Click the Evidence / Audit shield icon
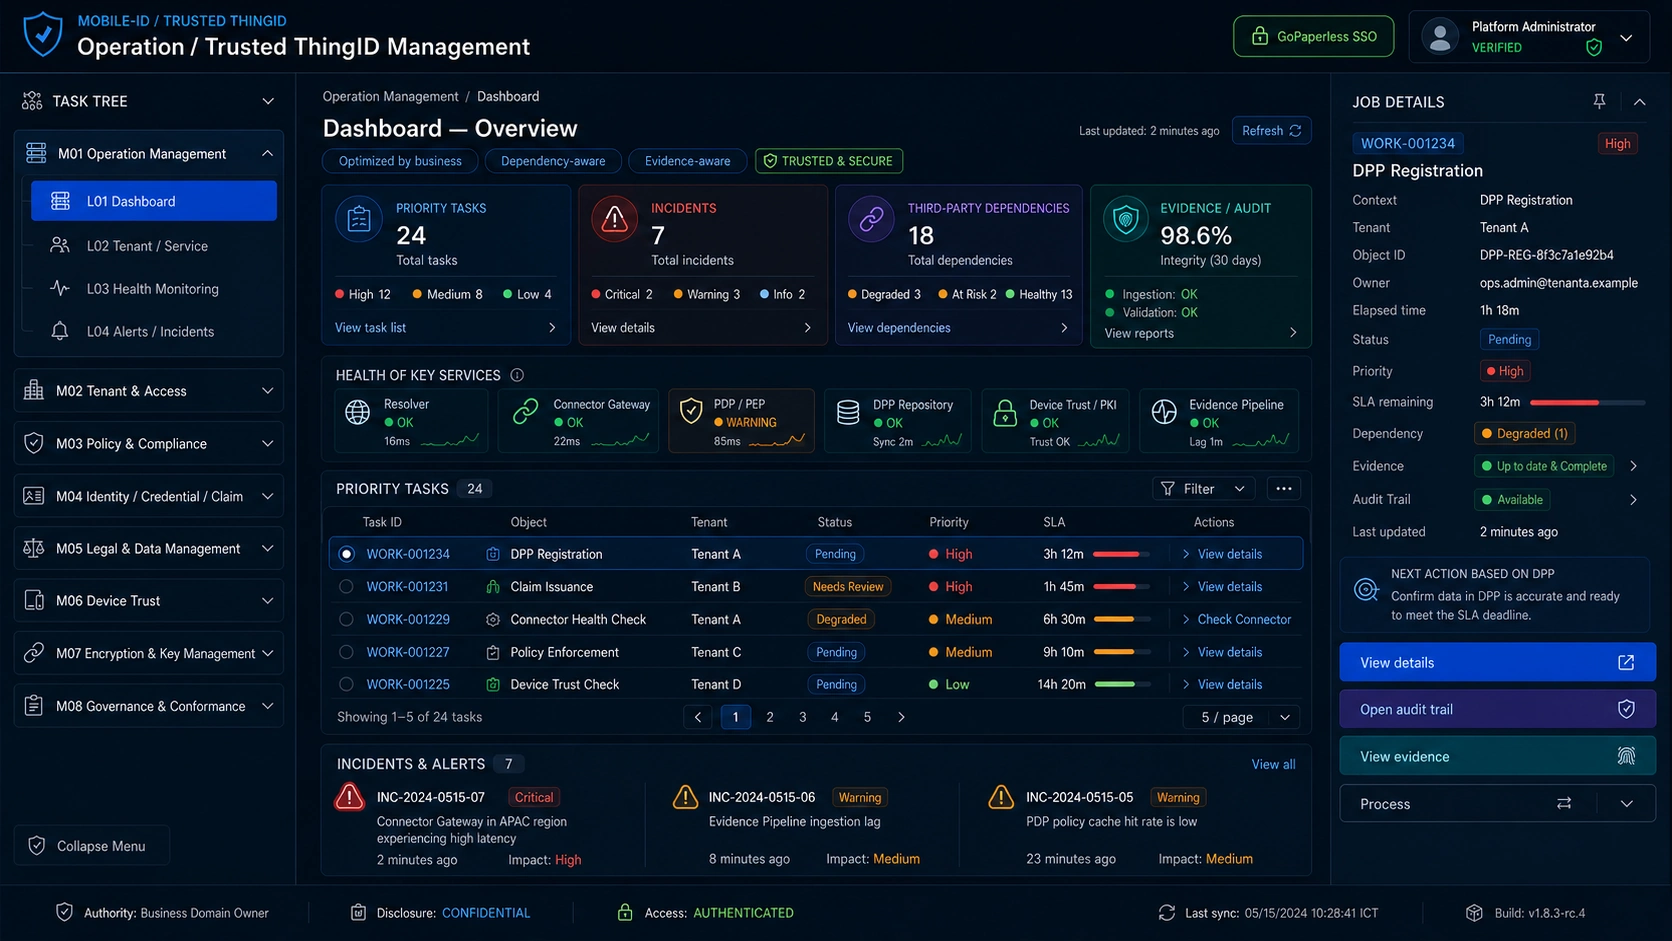The width and height of the screenshot is (1672, 941). coord(1126,220)
